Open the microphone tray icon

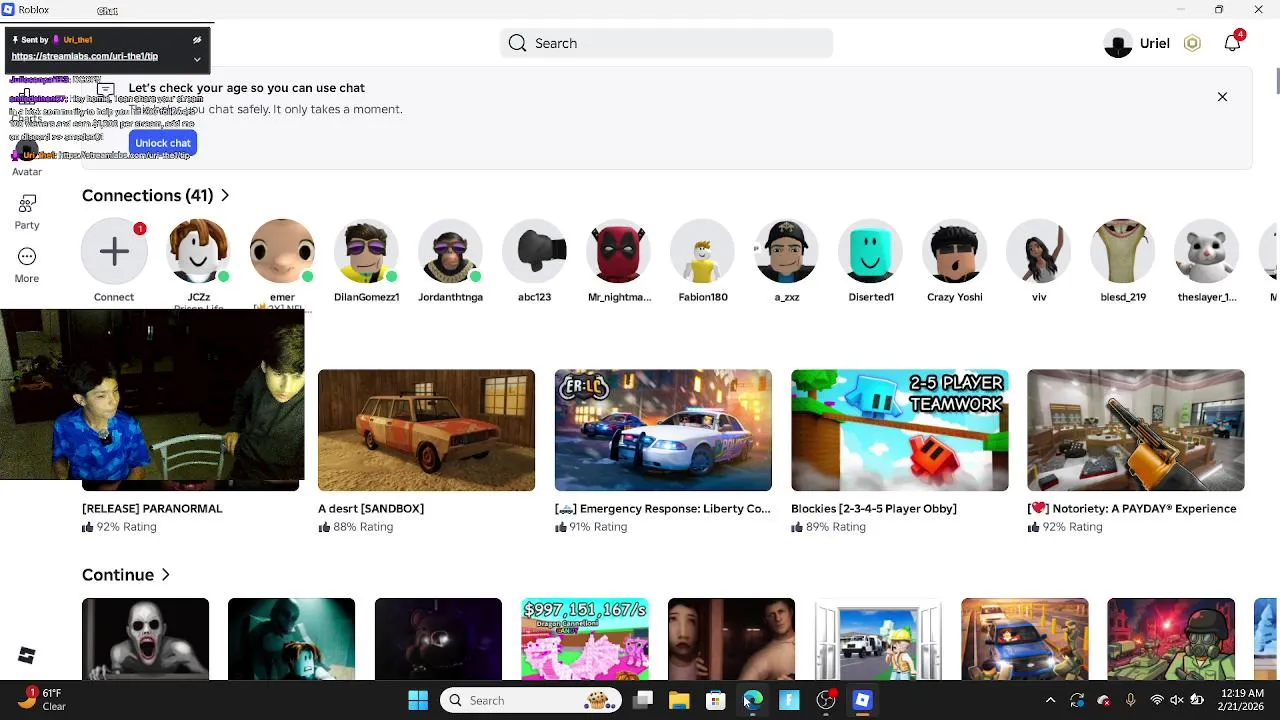point(1130,700)
